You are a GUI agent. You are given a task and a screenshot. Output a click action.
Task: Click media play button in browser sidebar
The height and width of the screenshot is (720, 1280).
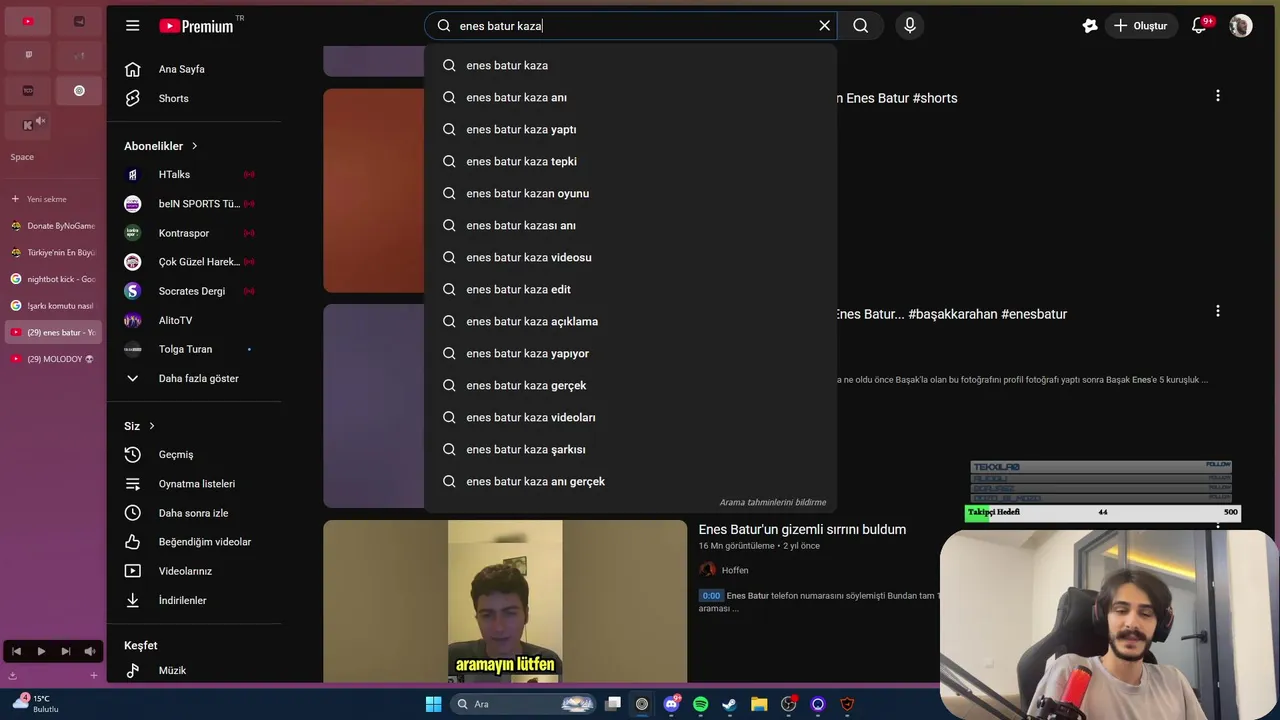[41, 651]
